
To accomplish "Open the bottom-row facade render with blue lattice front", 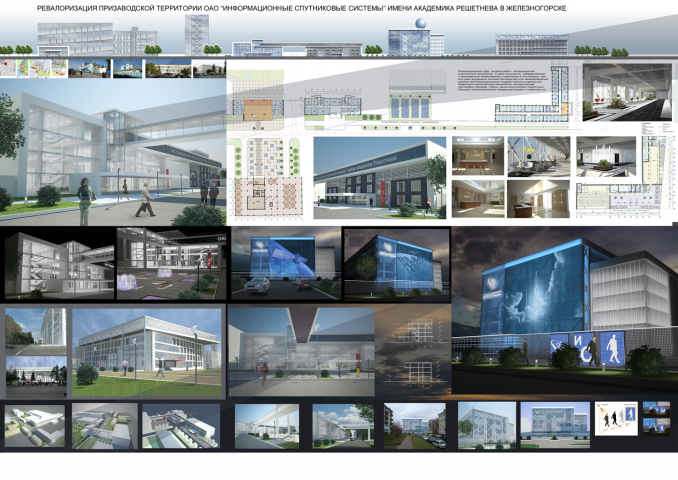I will click(555, 425).
